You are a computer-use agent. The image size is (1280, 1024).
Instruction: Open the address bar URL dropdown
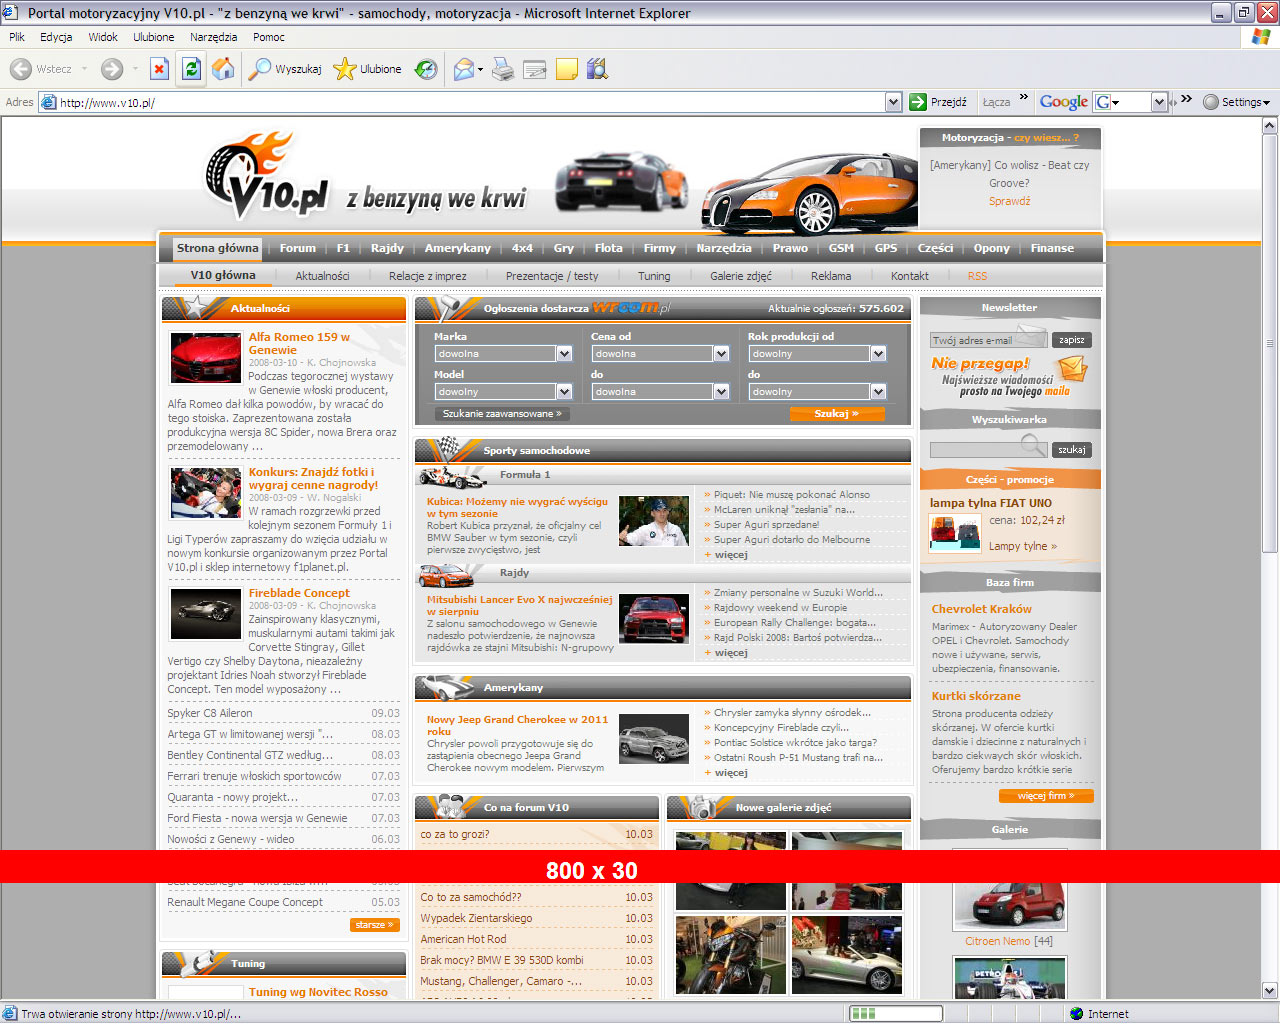click(x=893, y=102)
